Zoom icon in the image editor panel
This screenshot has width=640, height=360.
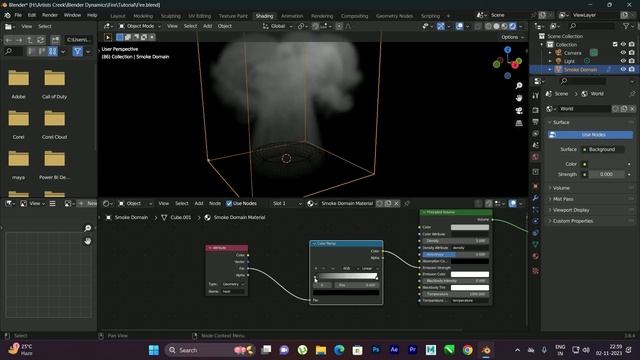click(87, 228)
